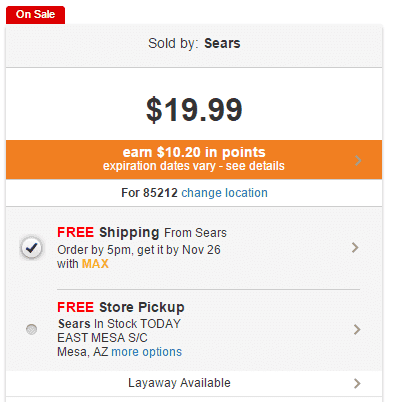Open points details chevron on orange banner
This screenshot has width=394, height=402.
[x=358, y=160]
